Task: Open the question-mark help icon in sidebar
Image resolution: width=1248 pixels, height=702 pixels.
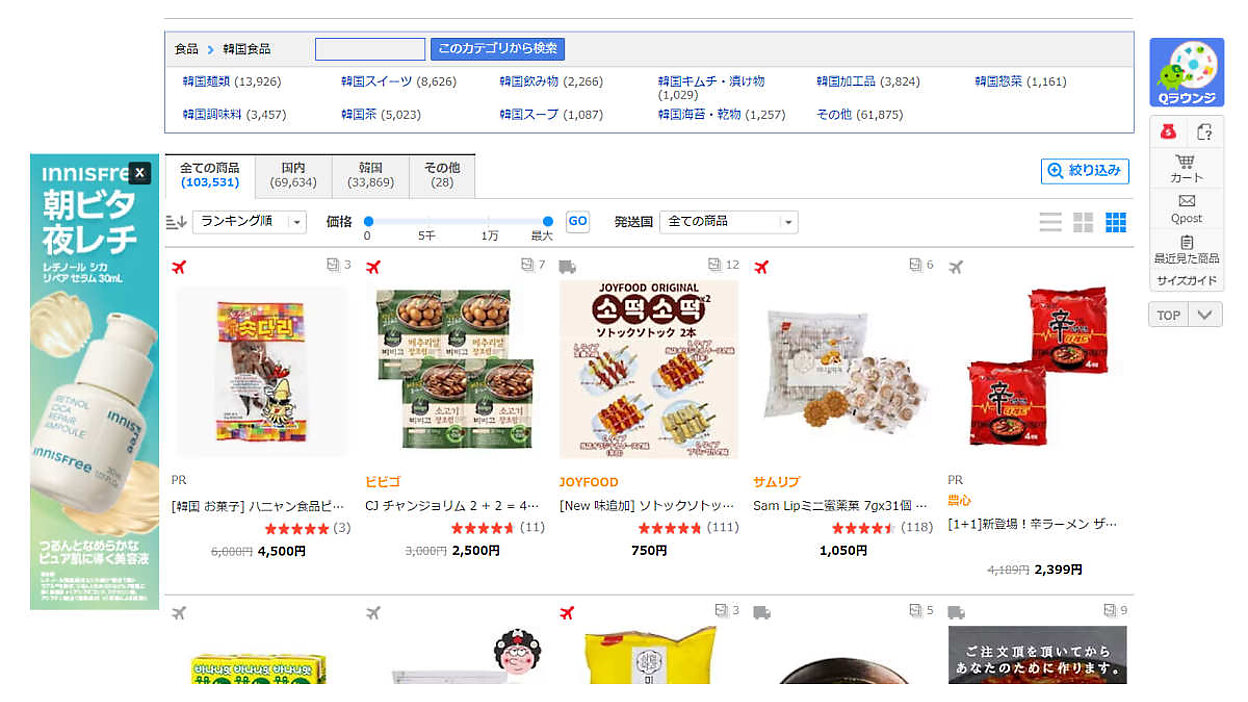Action: click(x=1205, y=132)
